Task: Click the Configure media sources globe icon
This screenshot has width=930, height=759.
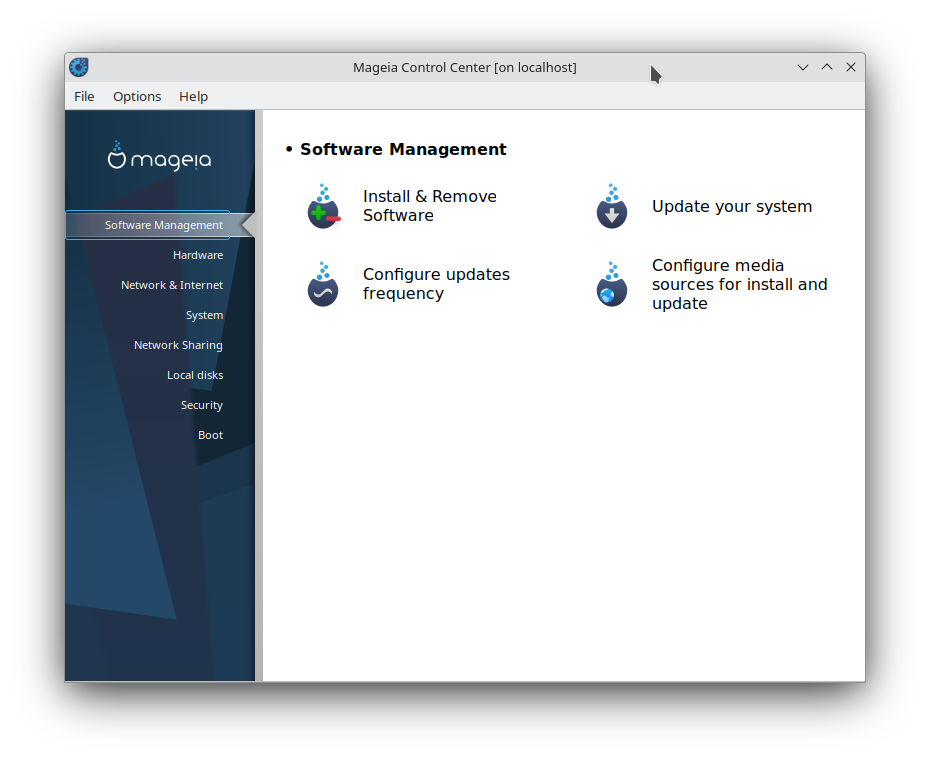Action: [x=612, y=284]
